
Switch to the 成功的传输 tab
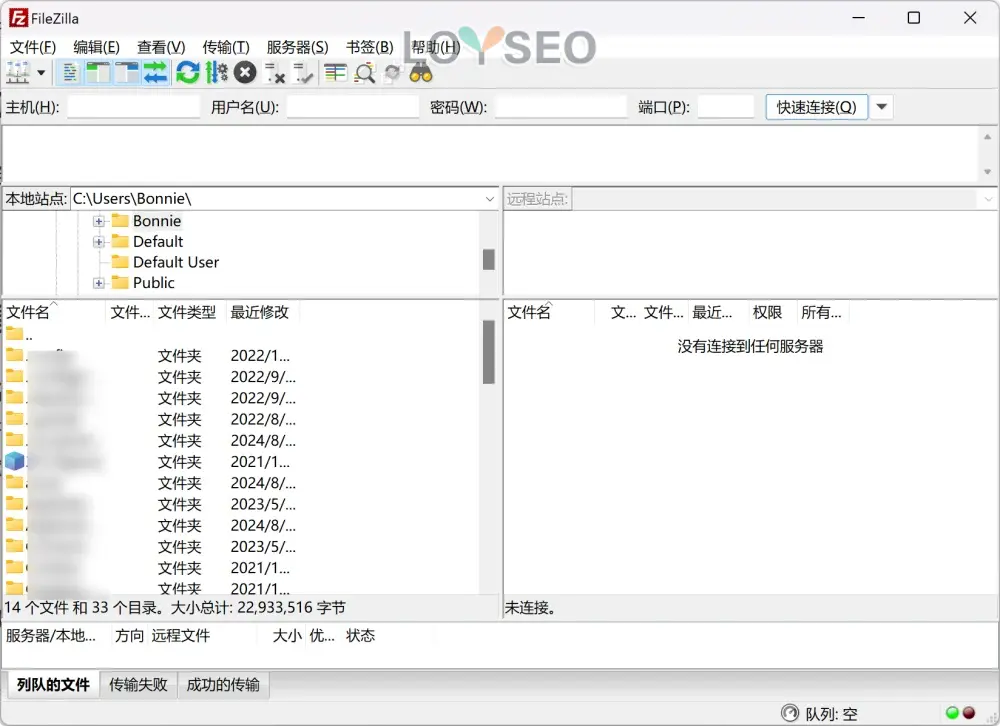(223, 685)
